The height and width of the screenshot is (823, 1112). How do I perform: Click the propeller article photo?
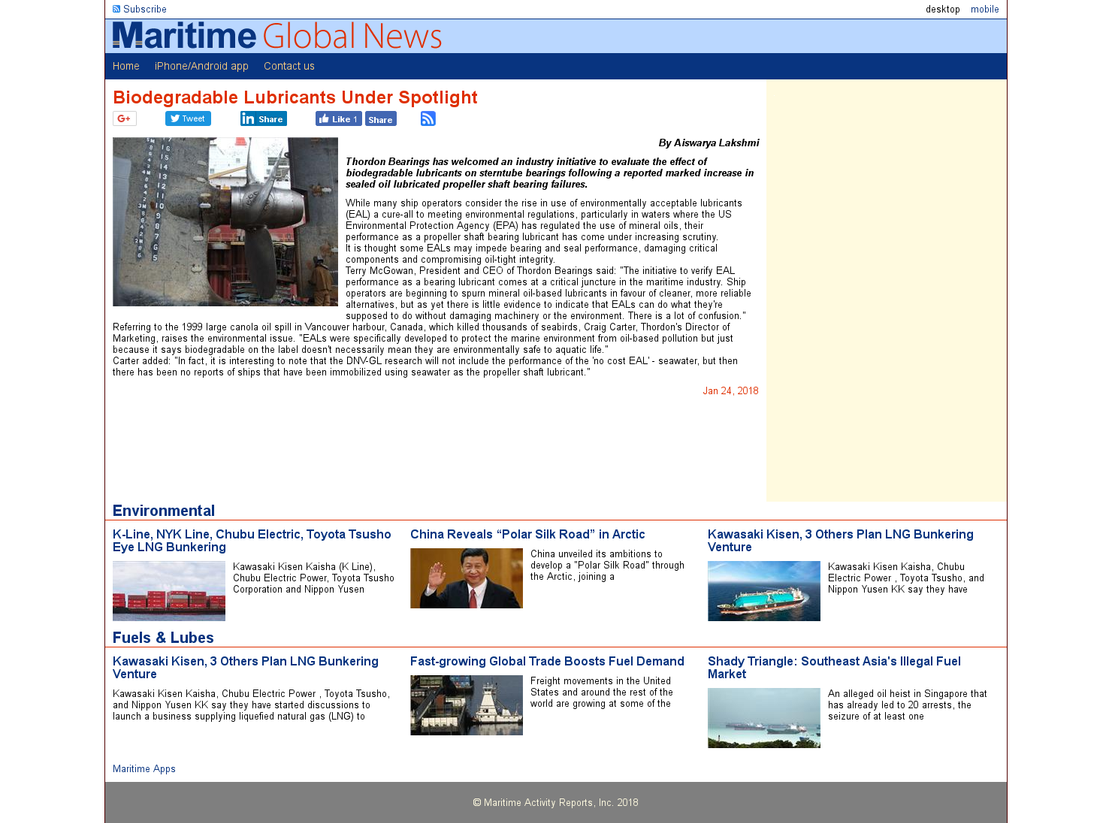click(225, 221)
